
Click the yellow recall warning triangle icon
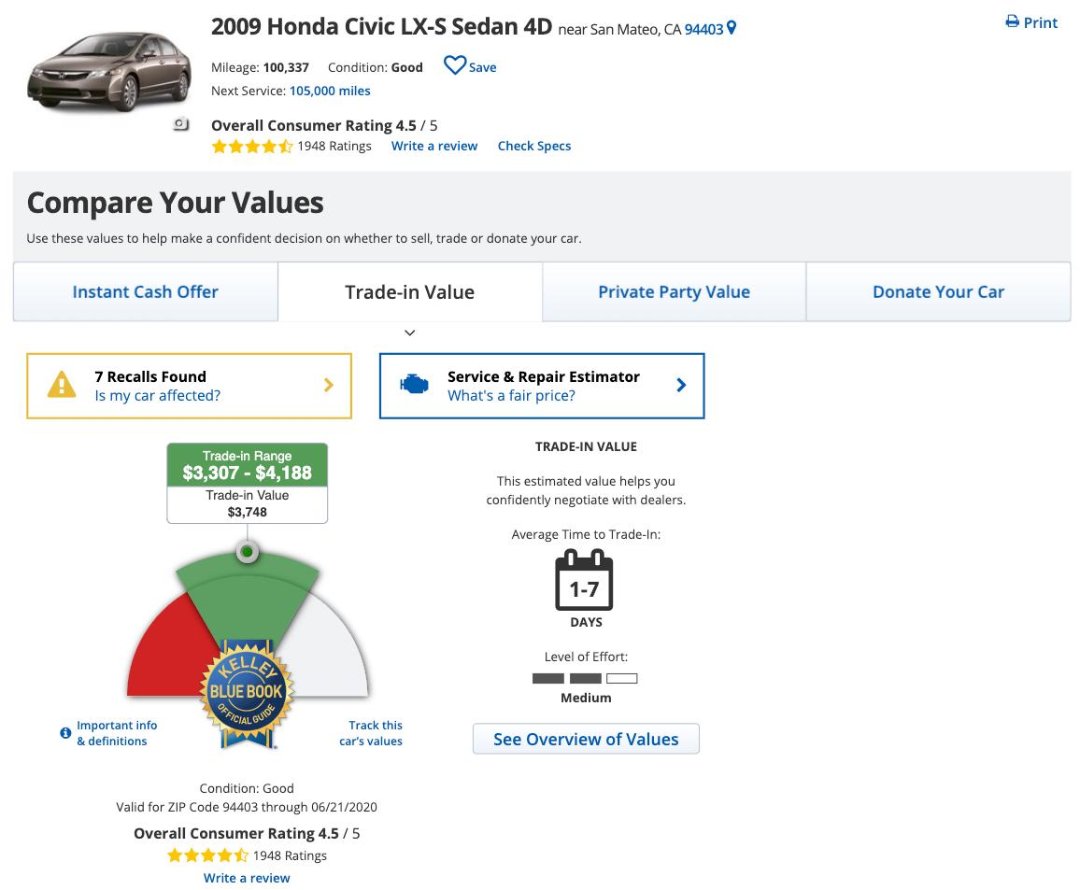(62, 385)
